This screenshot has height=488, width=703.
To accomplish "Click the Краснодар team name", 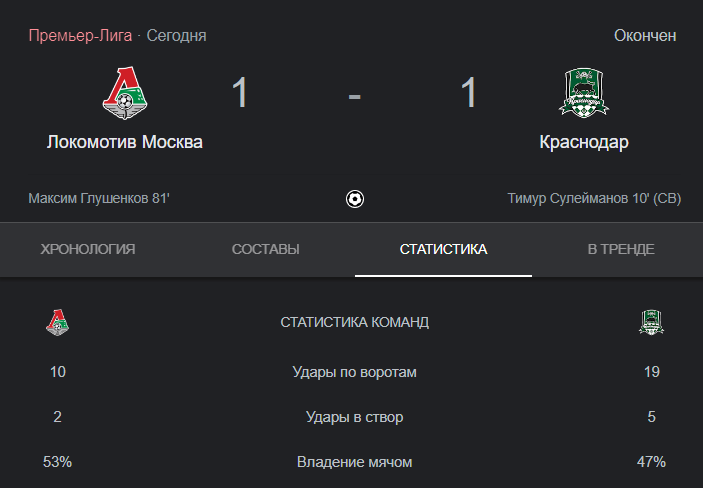I will (x=584, y=142).
